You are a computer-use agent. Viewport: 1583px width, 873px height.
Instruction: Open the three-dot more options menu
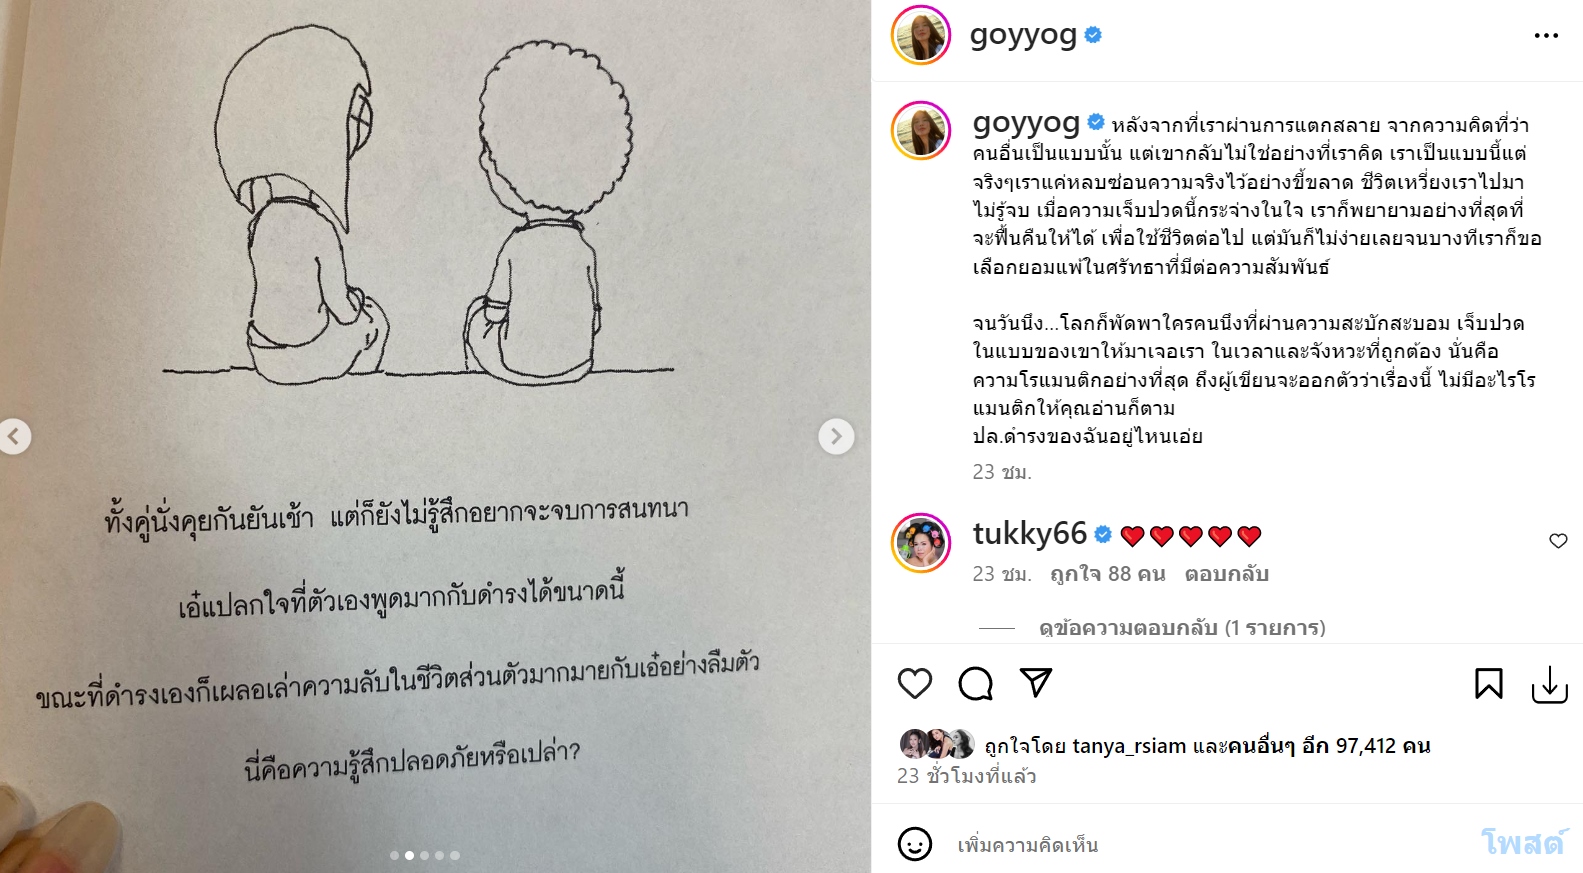point(1546,36)
